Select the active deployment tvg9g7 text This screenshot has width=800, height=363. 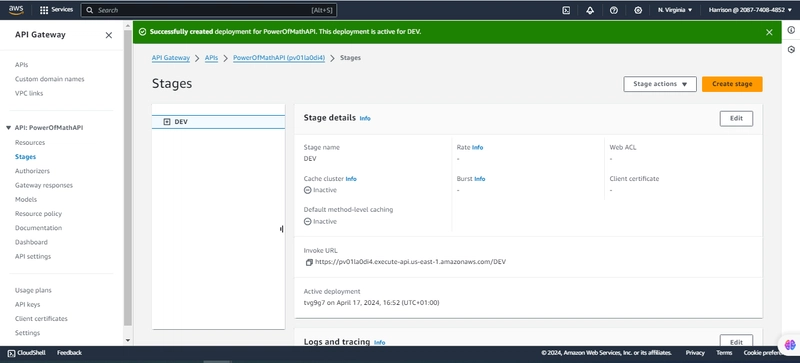pos(371,303)
